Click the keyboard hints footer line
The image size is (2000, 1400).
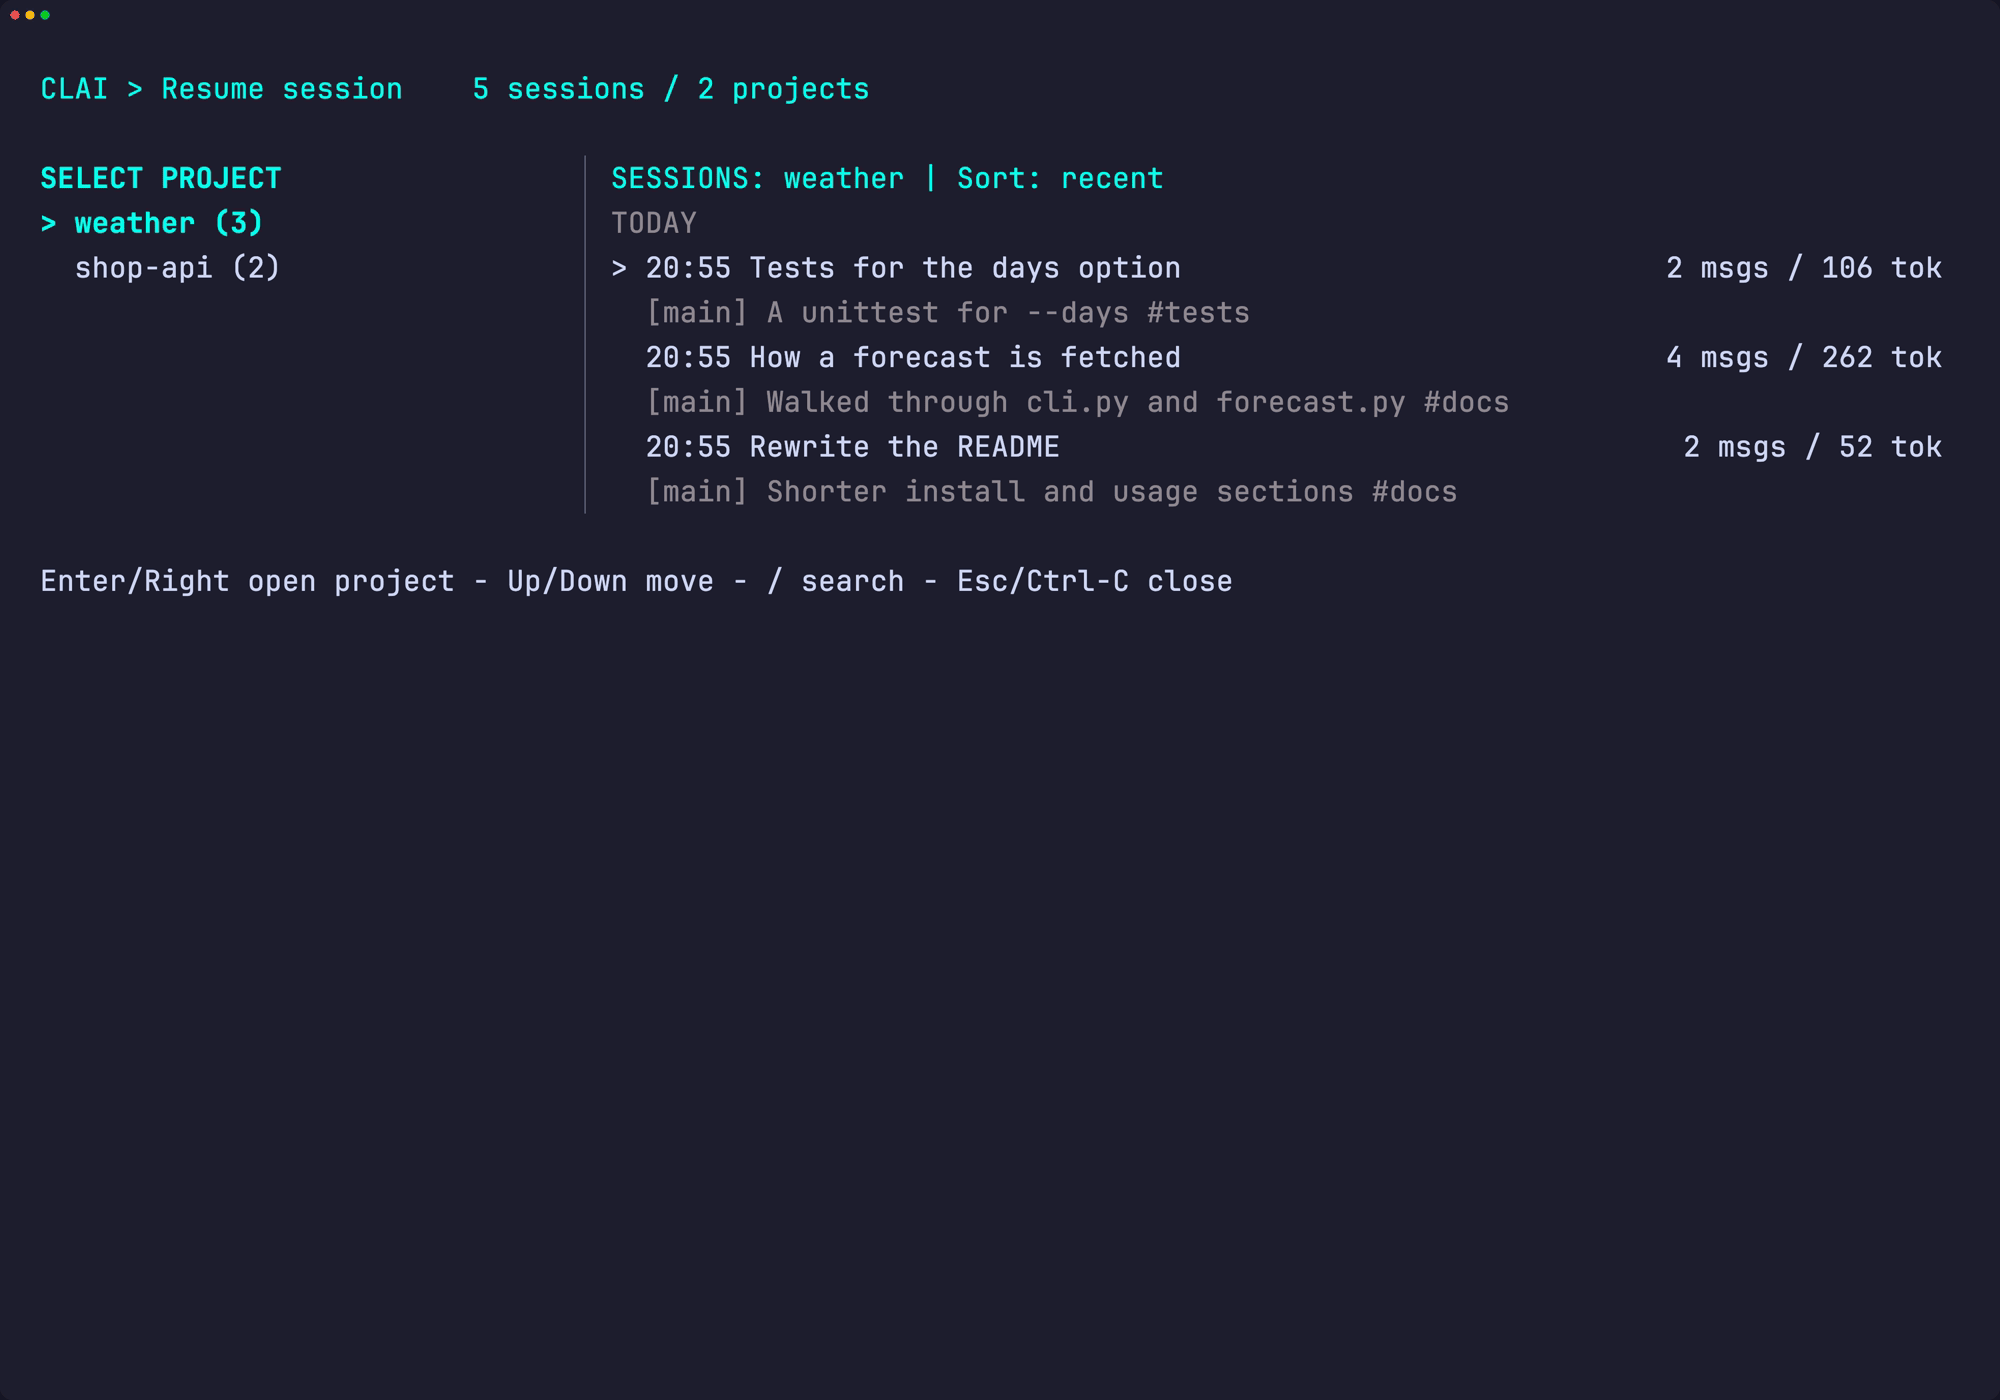click(x=636, y=581)
